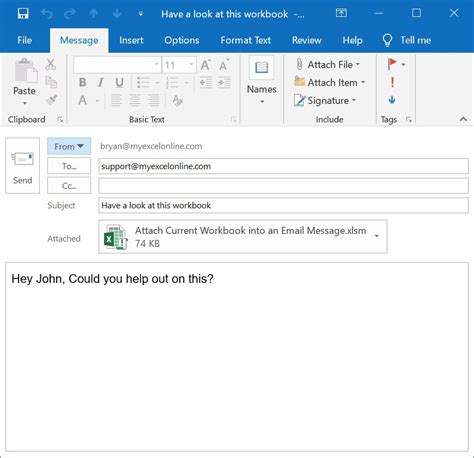Increase font size with Grow Font
The width and height of the screenshot is (474, 458).
click(205, 65)
